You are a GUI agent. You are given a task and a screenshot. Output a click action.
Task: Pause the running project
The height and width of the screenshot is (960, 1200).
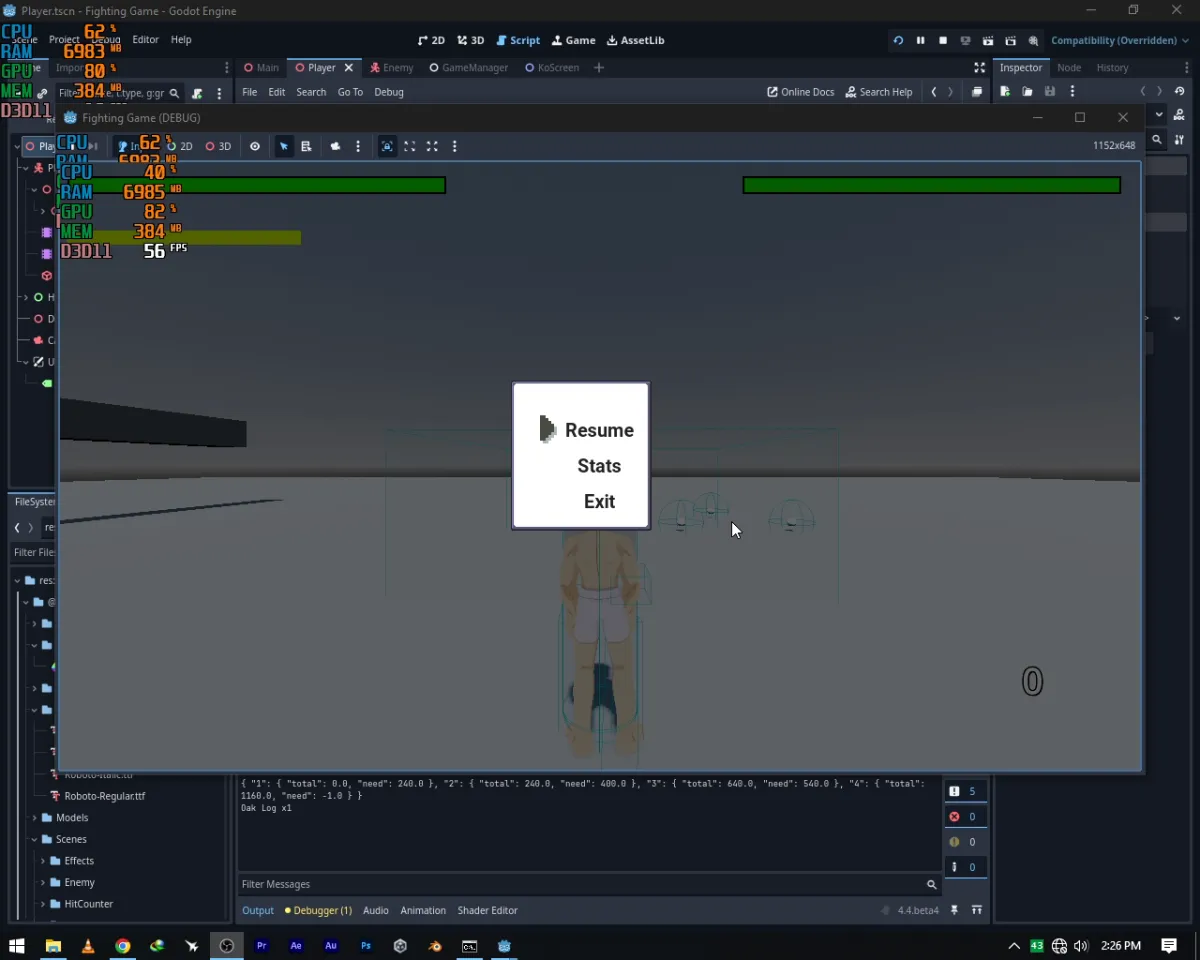[x=920, y=40]
